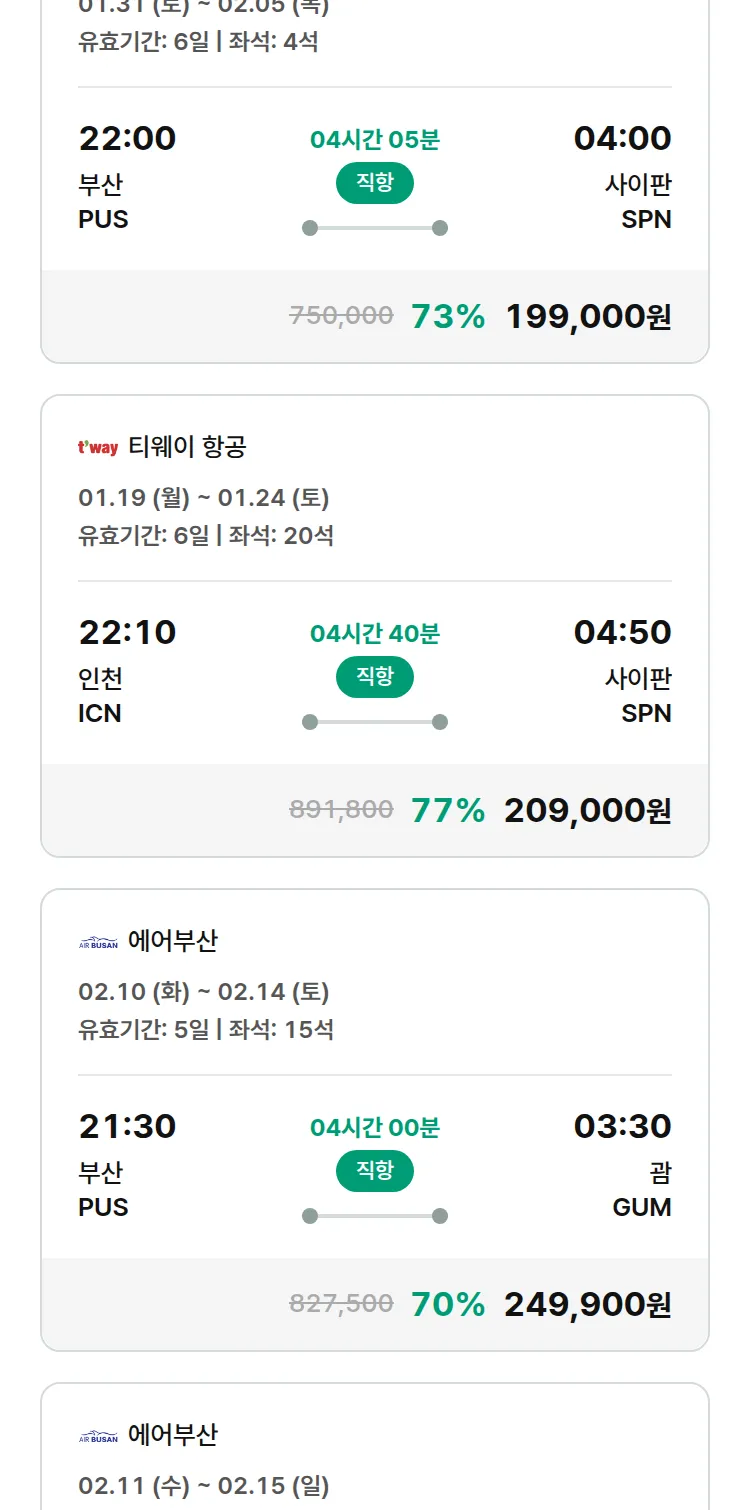The image size is (750, 1510).
Task: Click the 직항 badge on the Busan-Saipan flight
Action: [x=374, y=183]
